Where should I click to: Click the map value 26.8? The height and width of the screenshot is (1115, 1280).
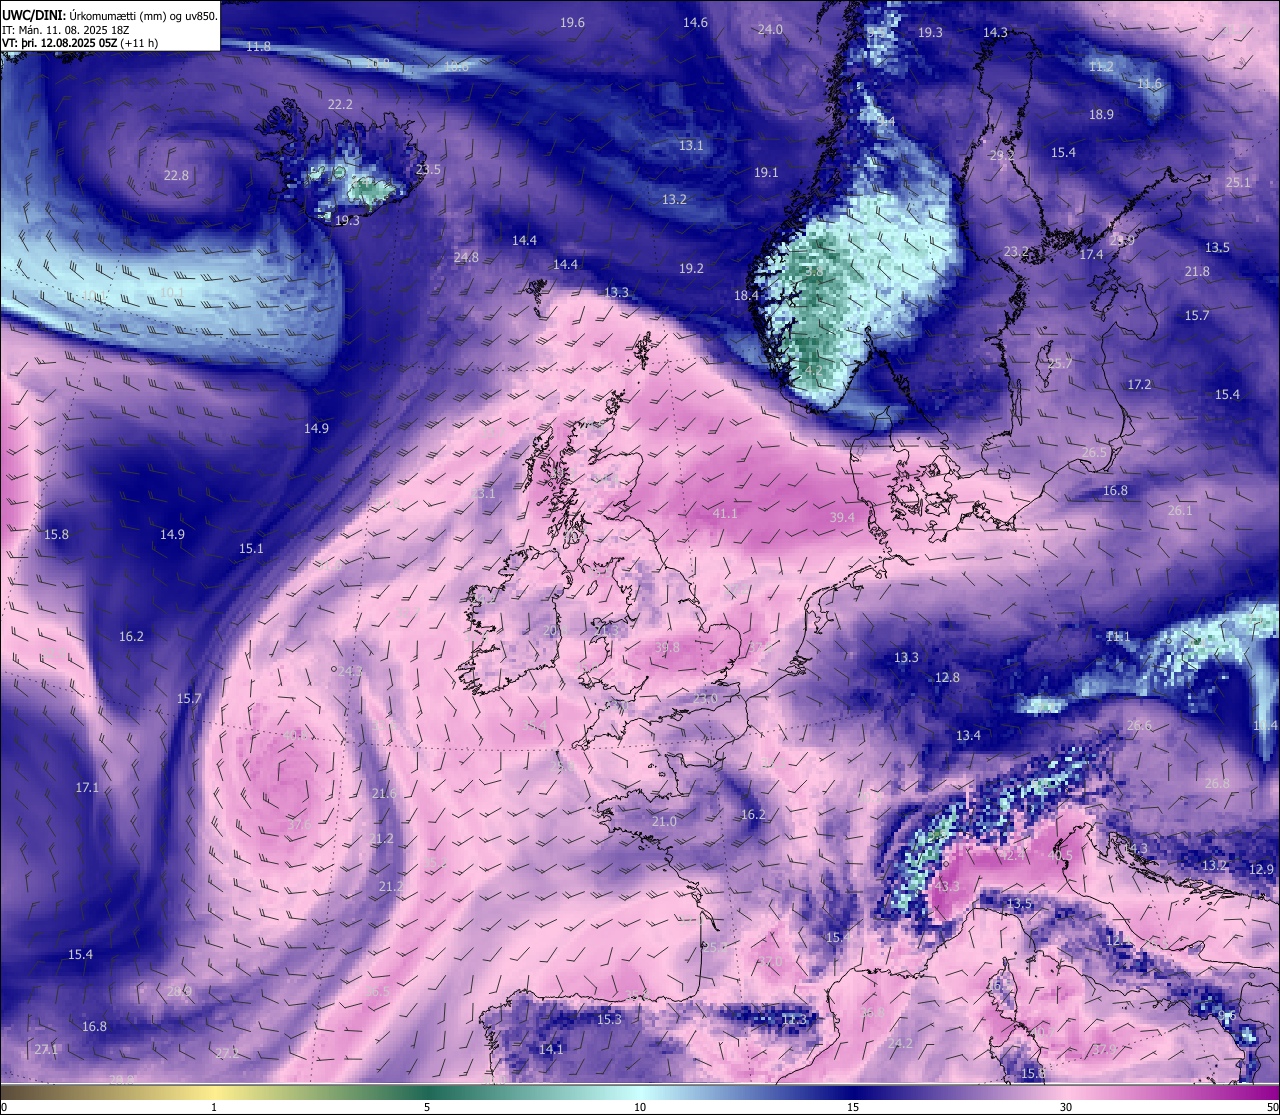(1217, 783)
